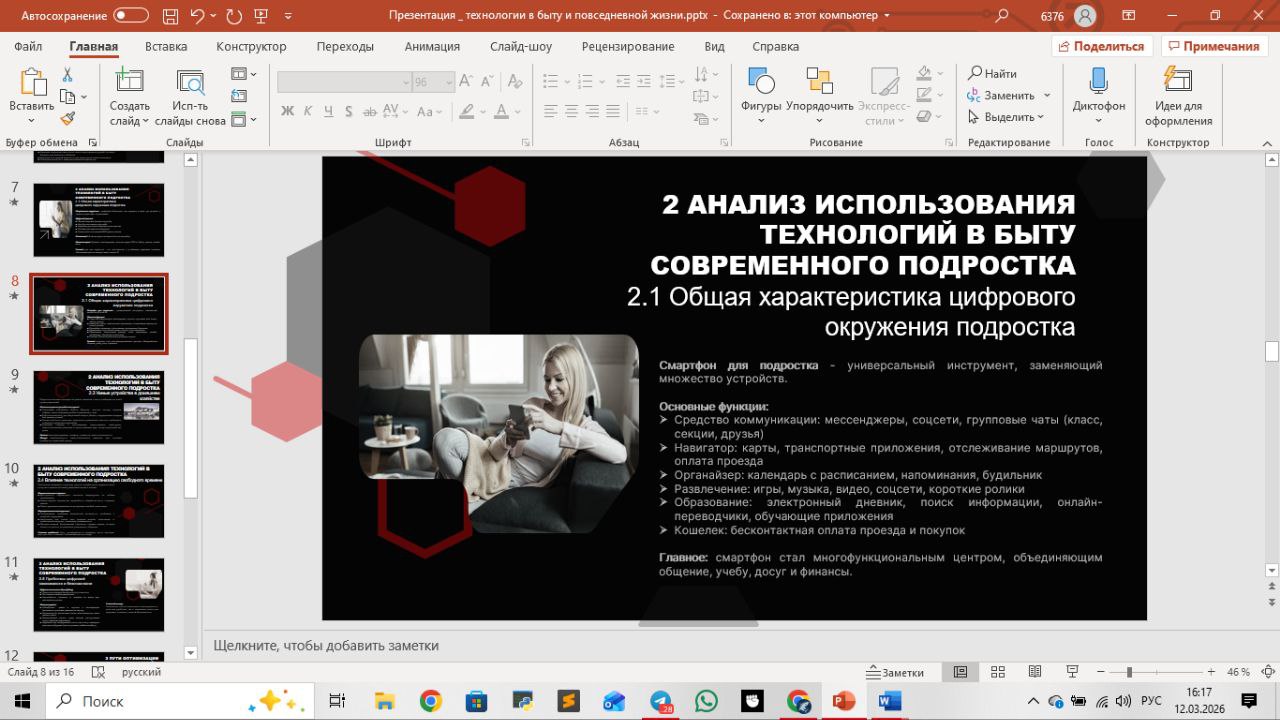
Task: Open WhatsApp from the taskbar
Action: pos(706,701)
